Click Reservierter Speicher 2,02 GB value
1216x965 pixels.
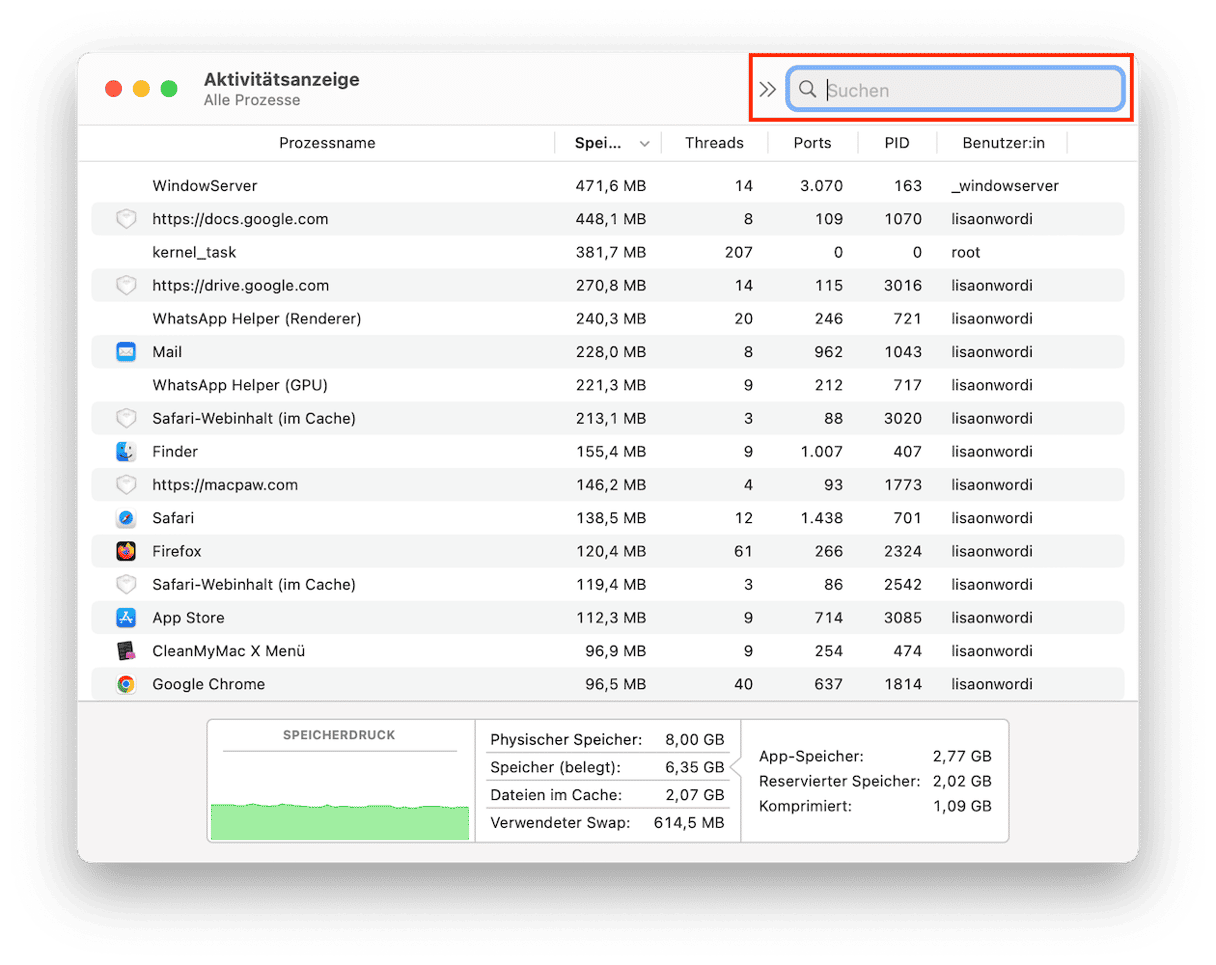coord(962,781)
